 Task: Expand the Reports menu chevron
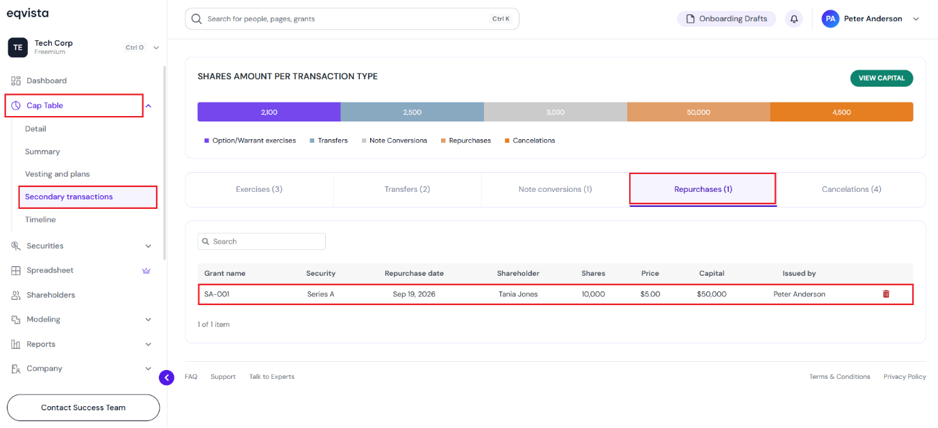pos(148,344)
